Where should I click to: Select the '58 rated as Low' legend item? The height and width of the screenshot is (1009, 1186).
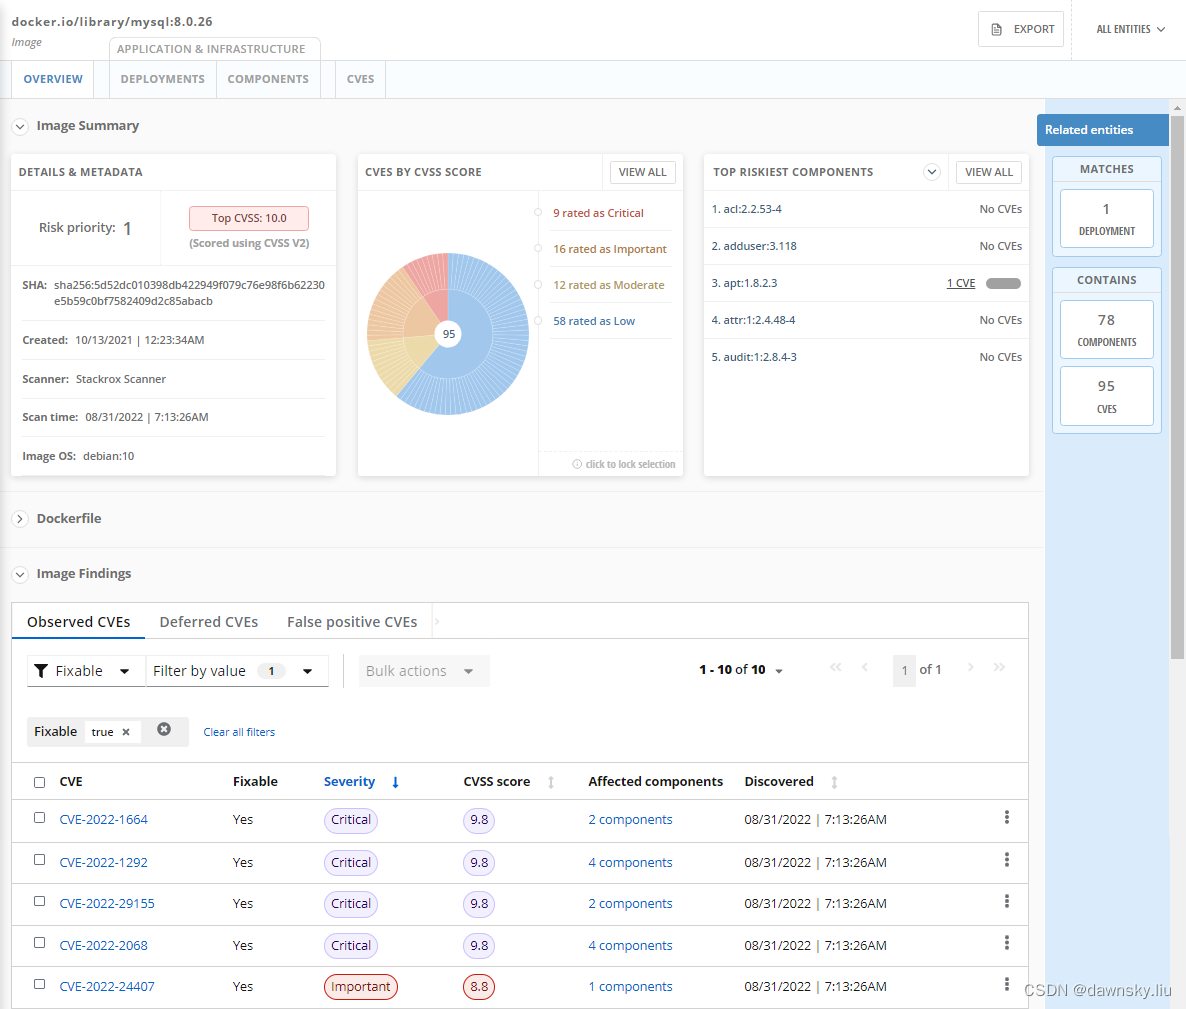[594, 321]
